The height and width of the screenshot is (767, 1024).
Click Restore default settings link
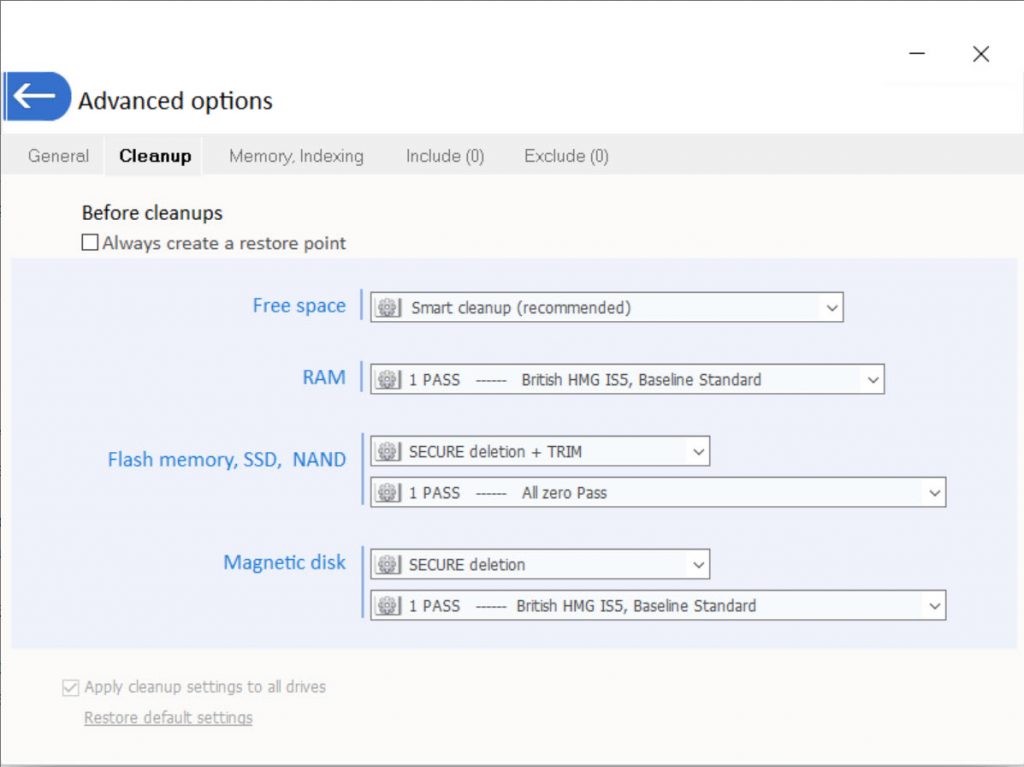click(x=168, y=717)
